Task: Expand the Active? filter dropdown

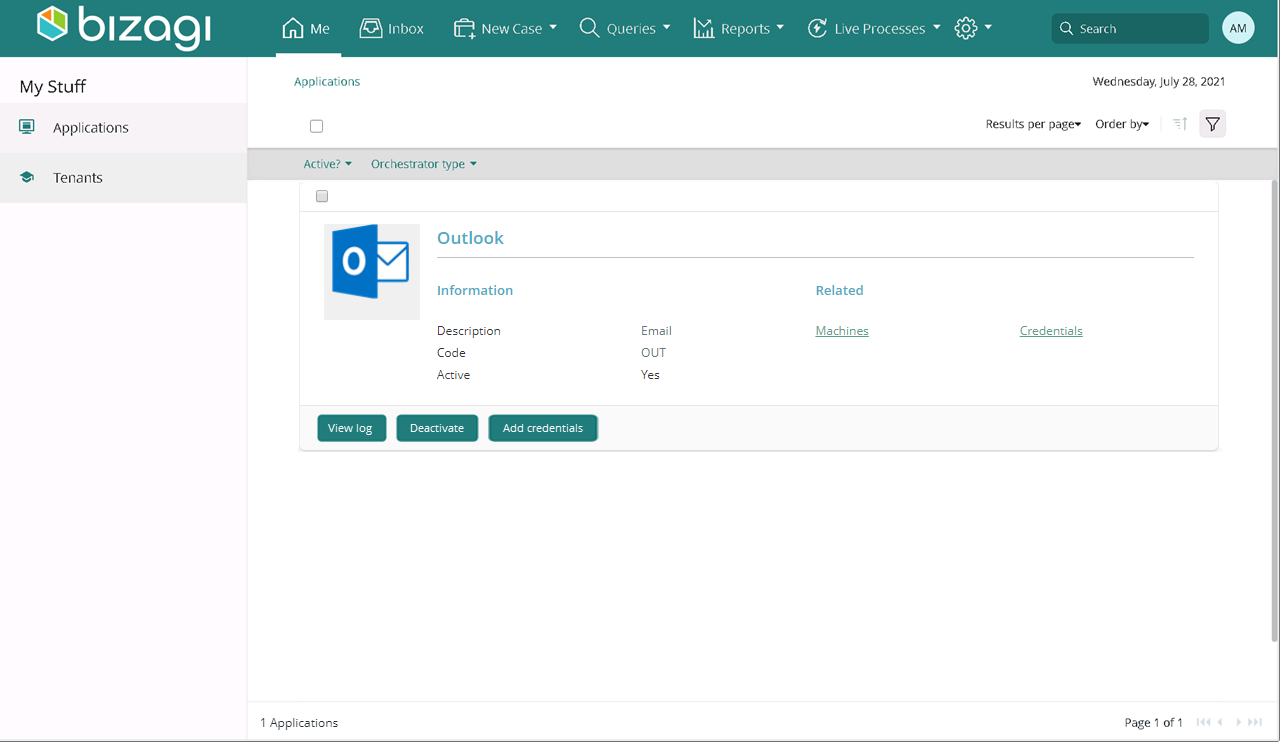Action: pos(328,164)
